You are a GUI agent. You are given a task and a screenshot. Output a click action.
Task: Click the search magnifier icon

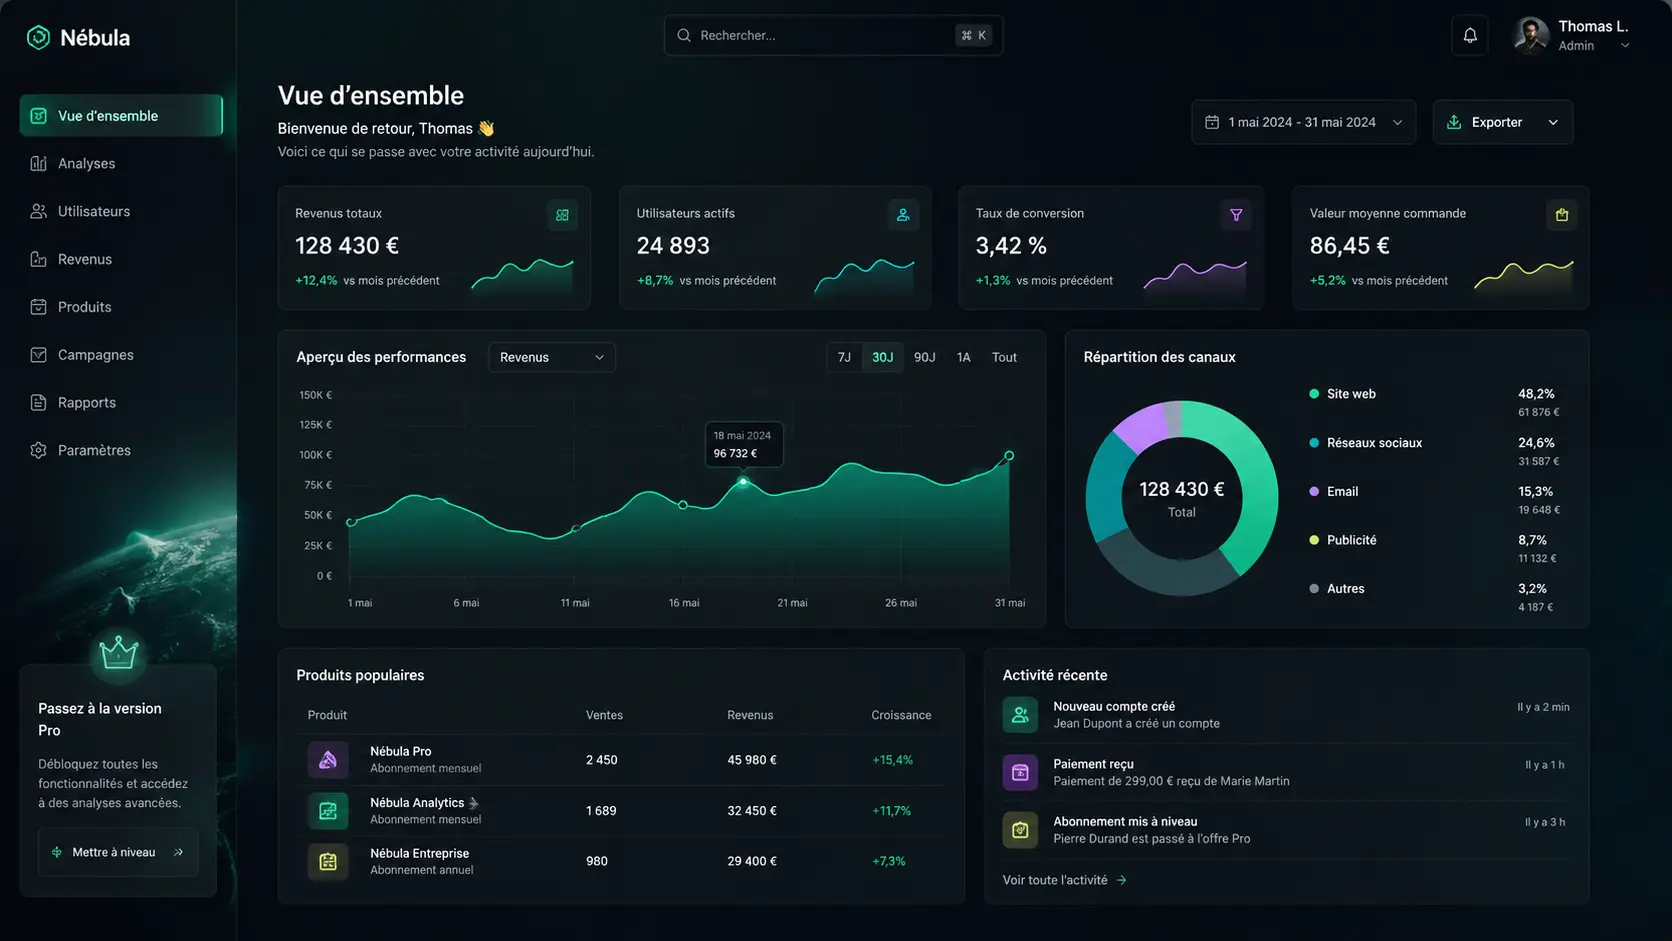pyautogui.click(x=684, y=35)
